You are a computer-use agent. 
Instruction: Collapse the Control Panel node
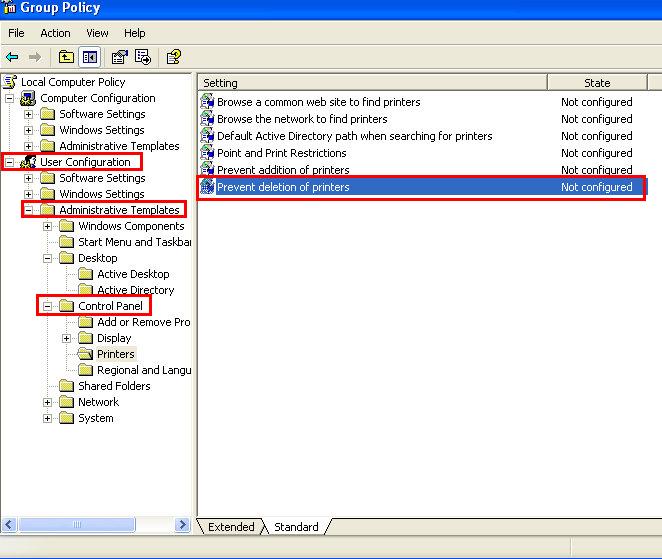click(47, 306)
